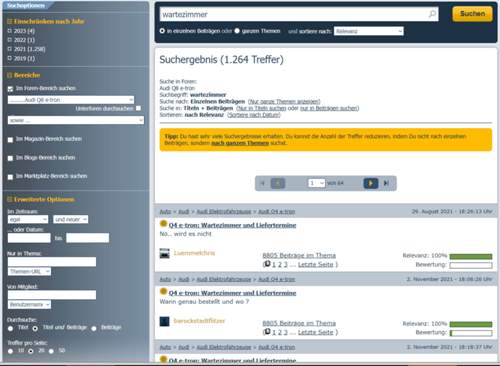This screenshot has width=500, height=366.
Task: Click the 'Nur in Thema' input field
Action: (x=52, y=262)
